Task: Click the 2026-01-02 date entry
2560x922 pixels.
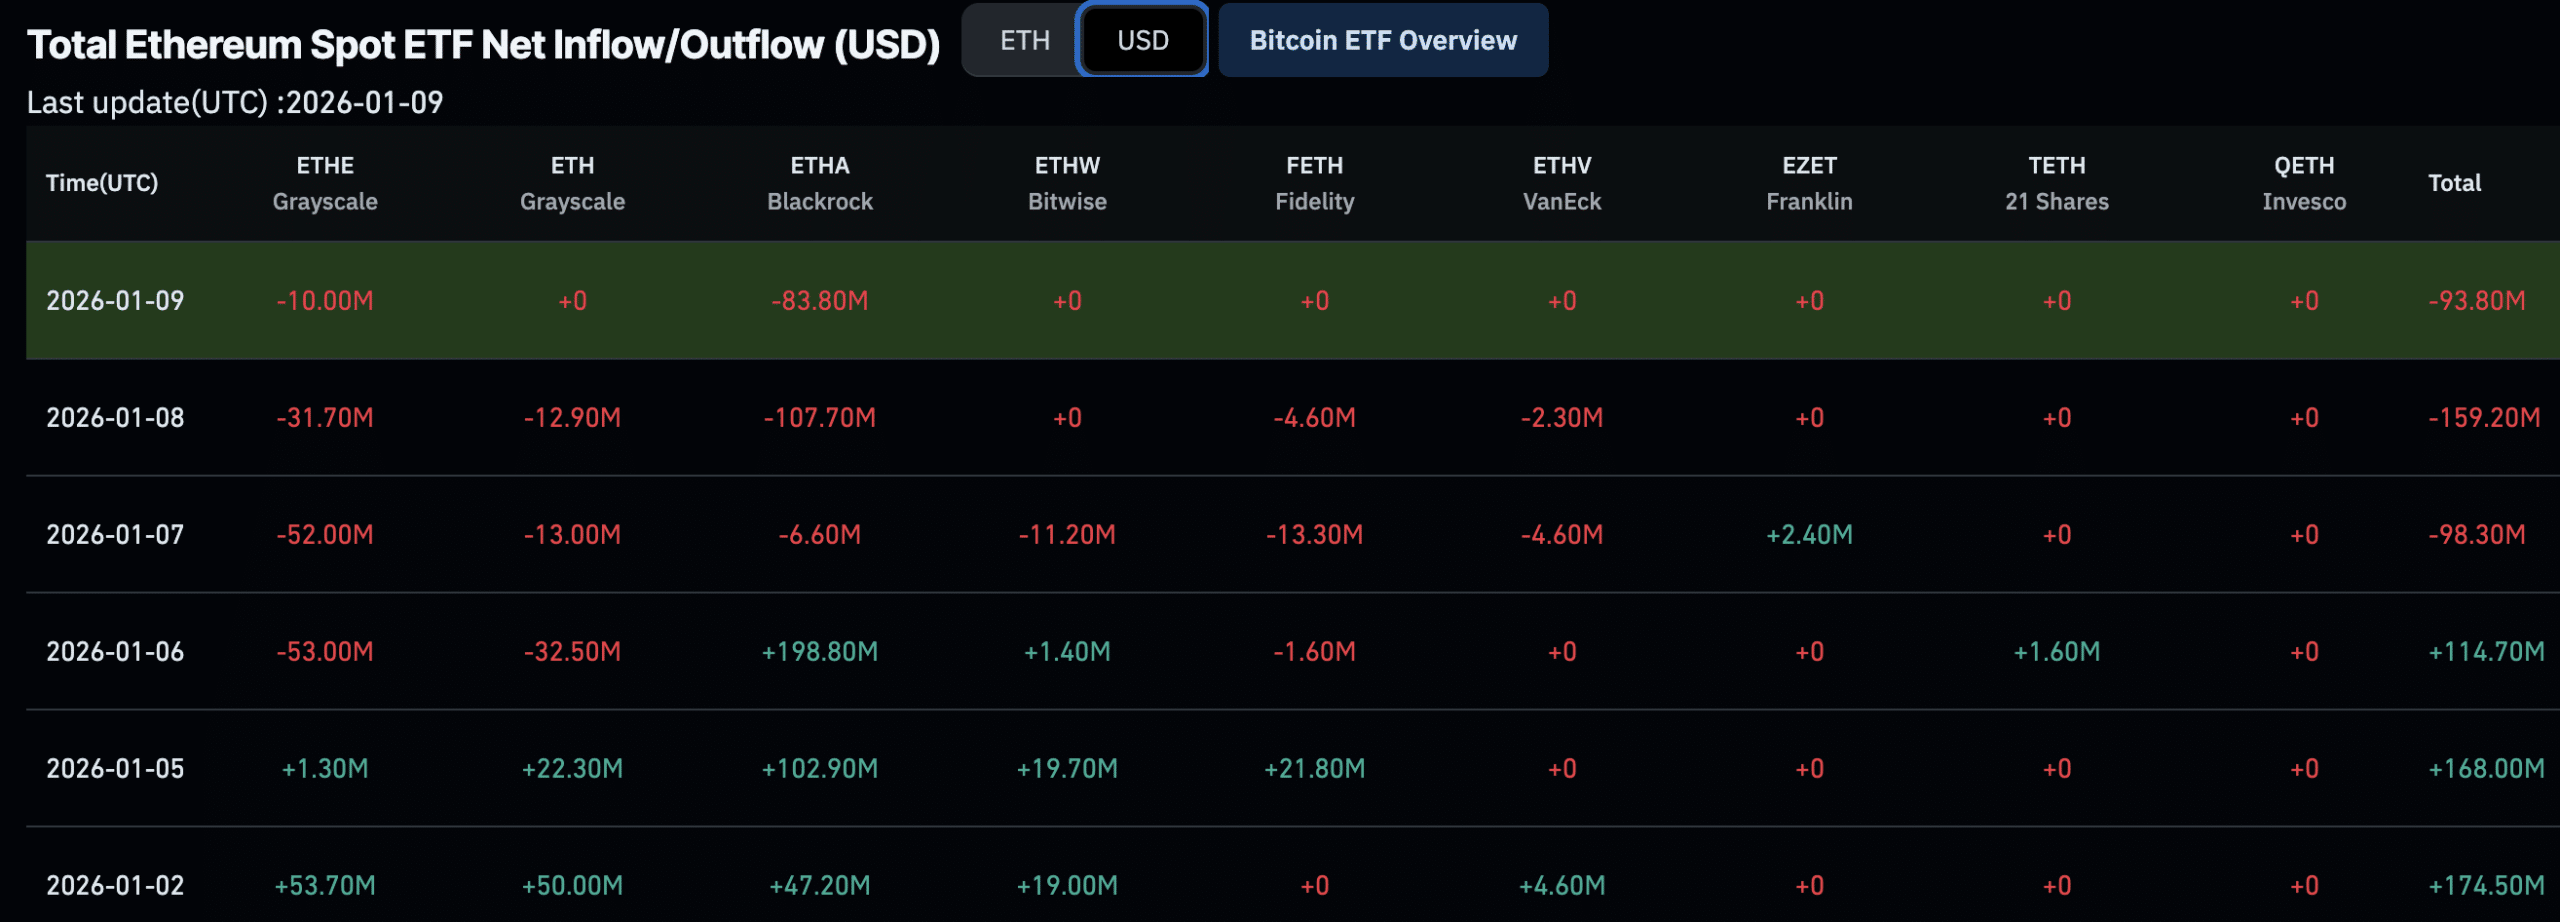Action: tap(114, 886)
